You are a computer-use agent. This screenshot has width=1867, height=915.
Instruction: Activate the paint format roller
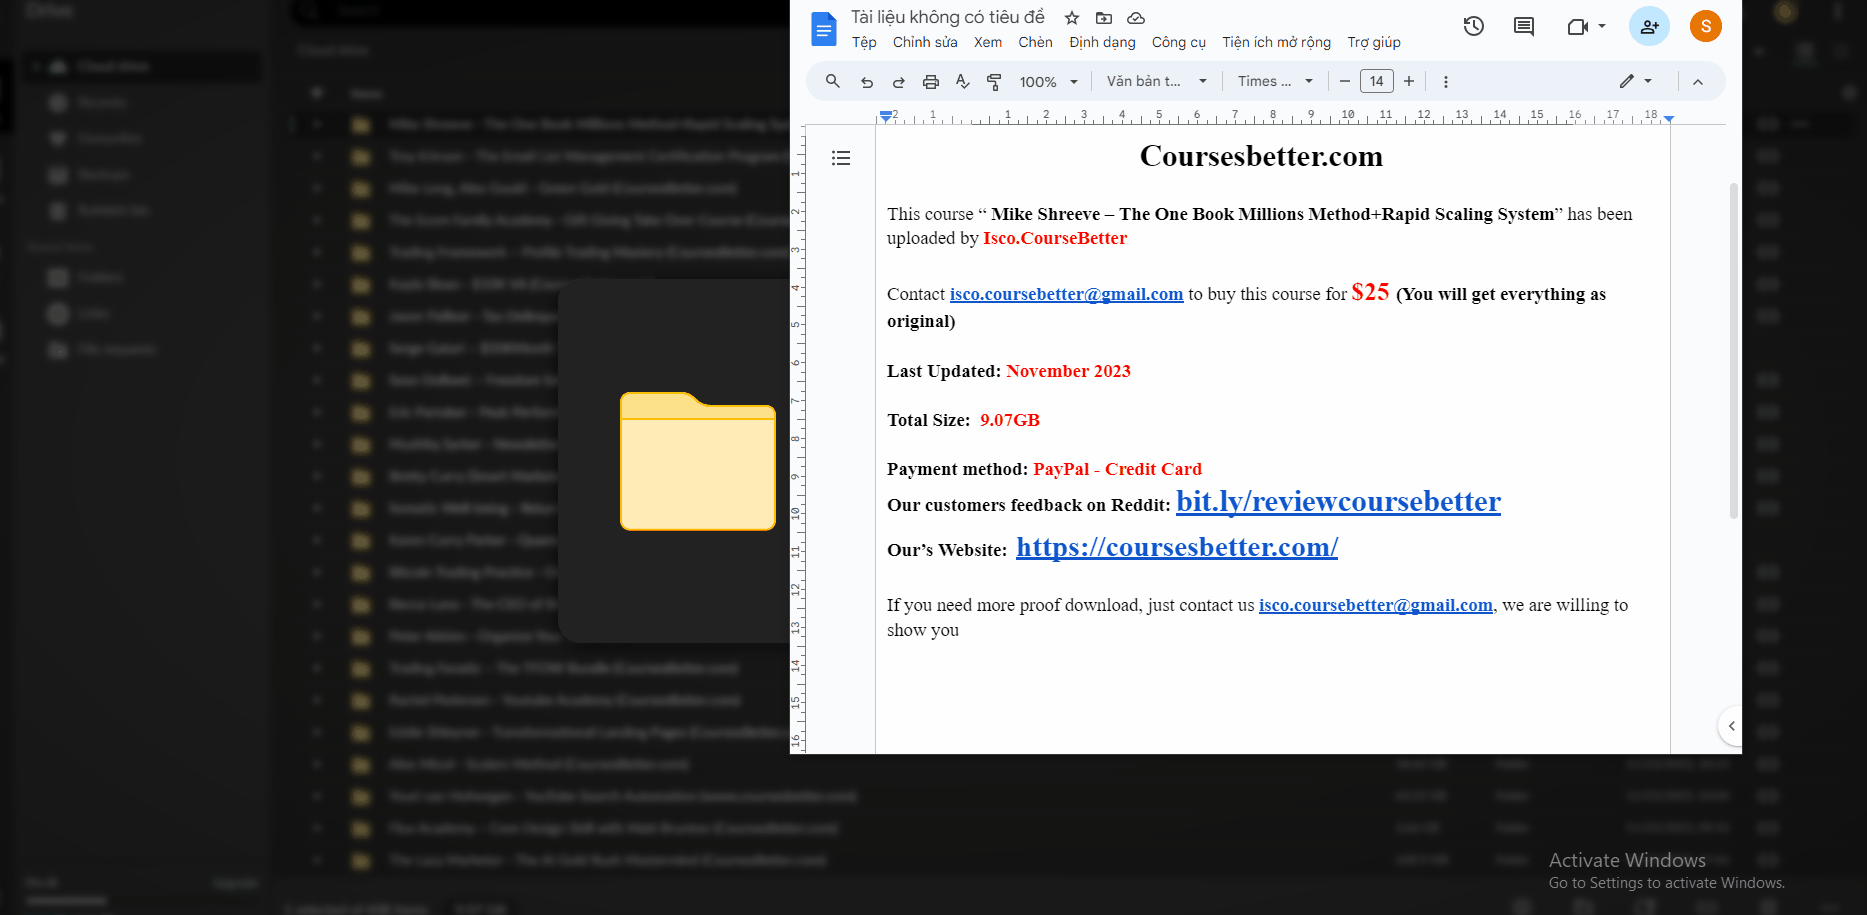995,82
